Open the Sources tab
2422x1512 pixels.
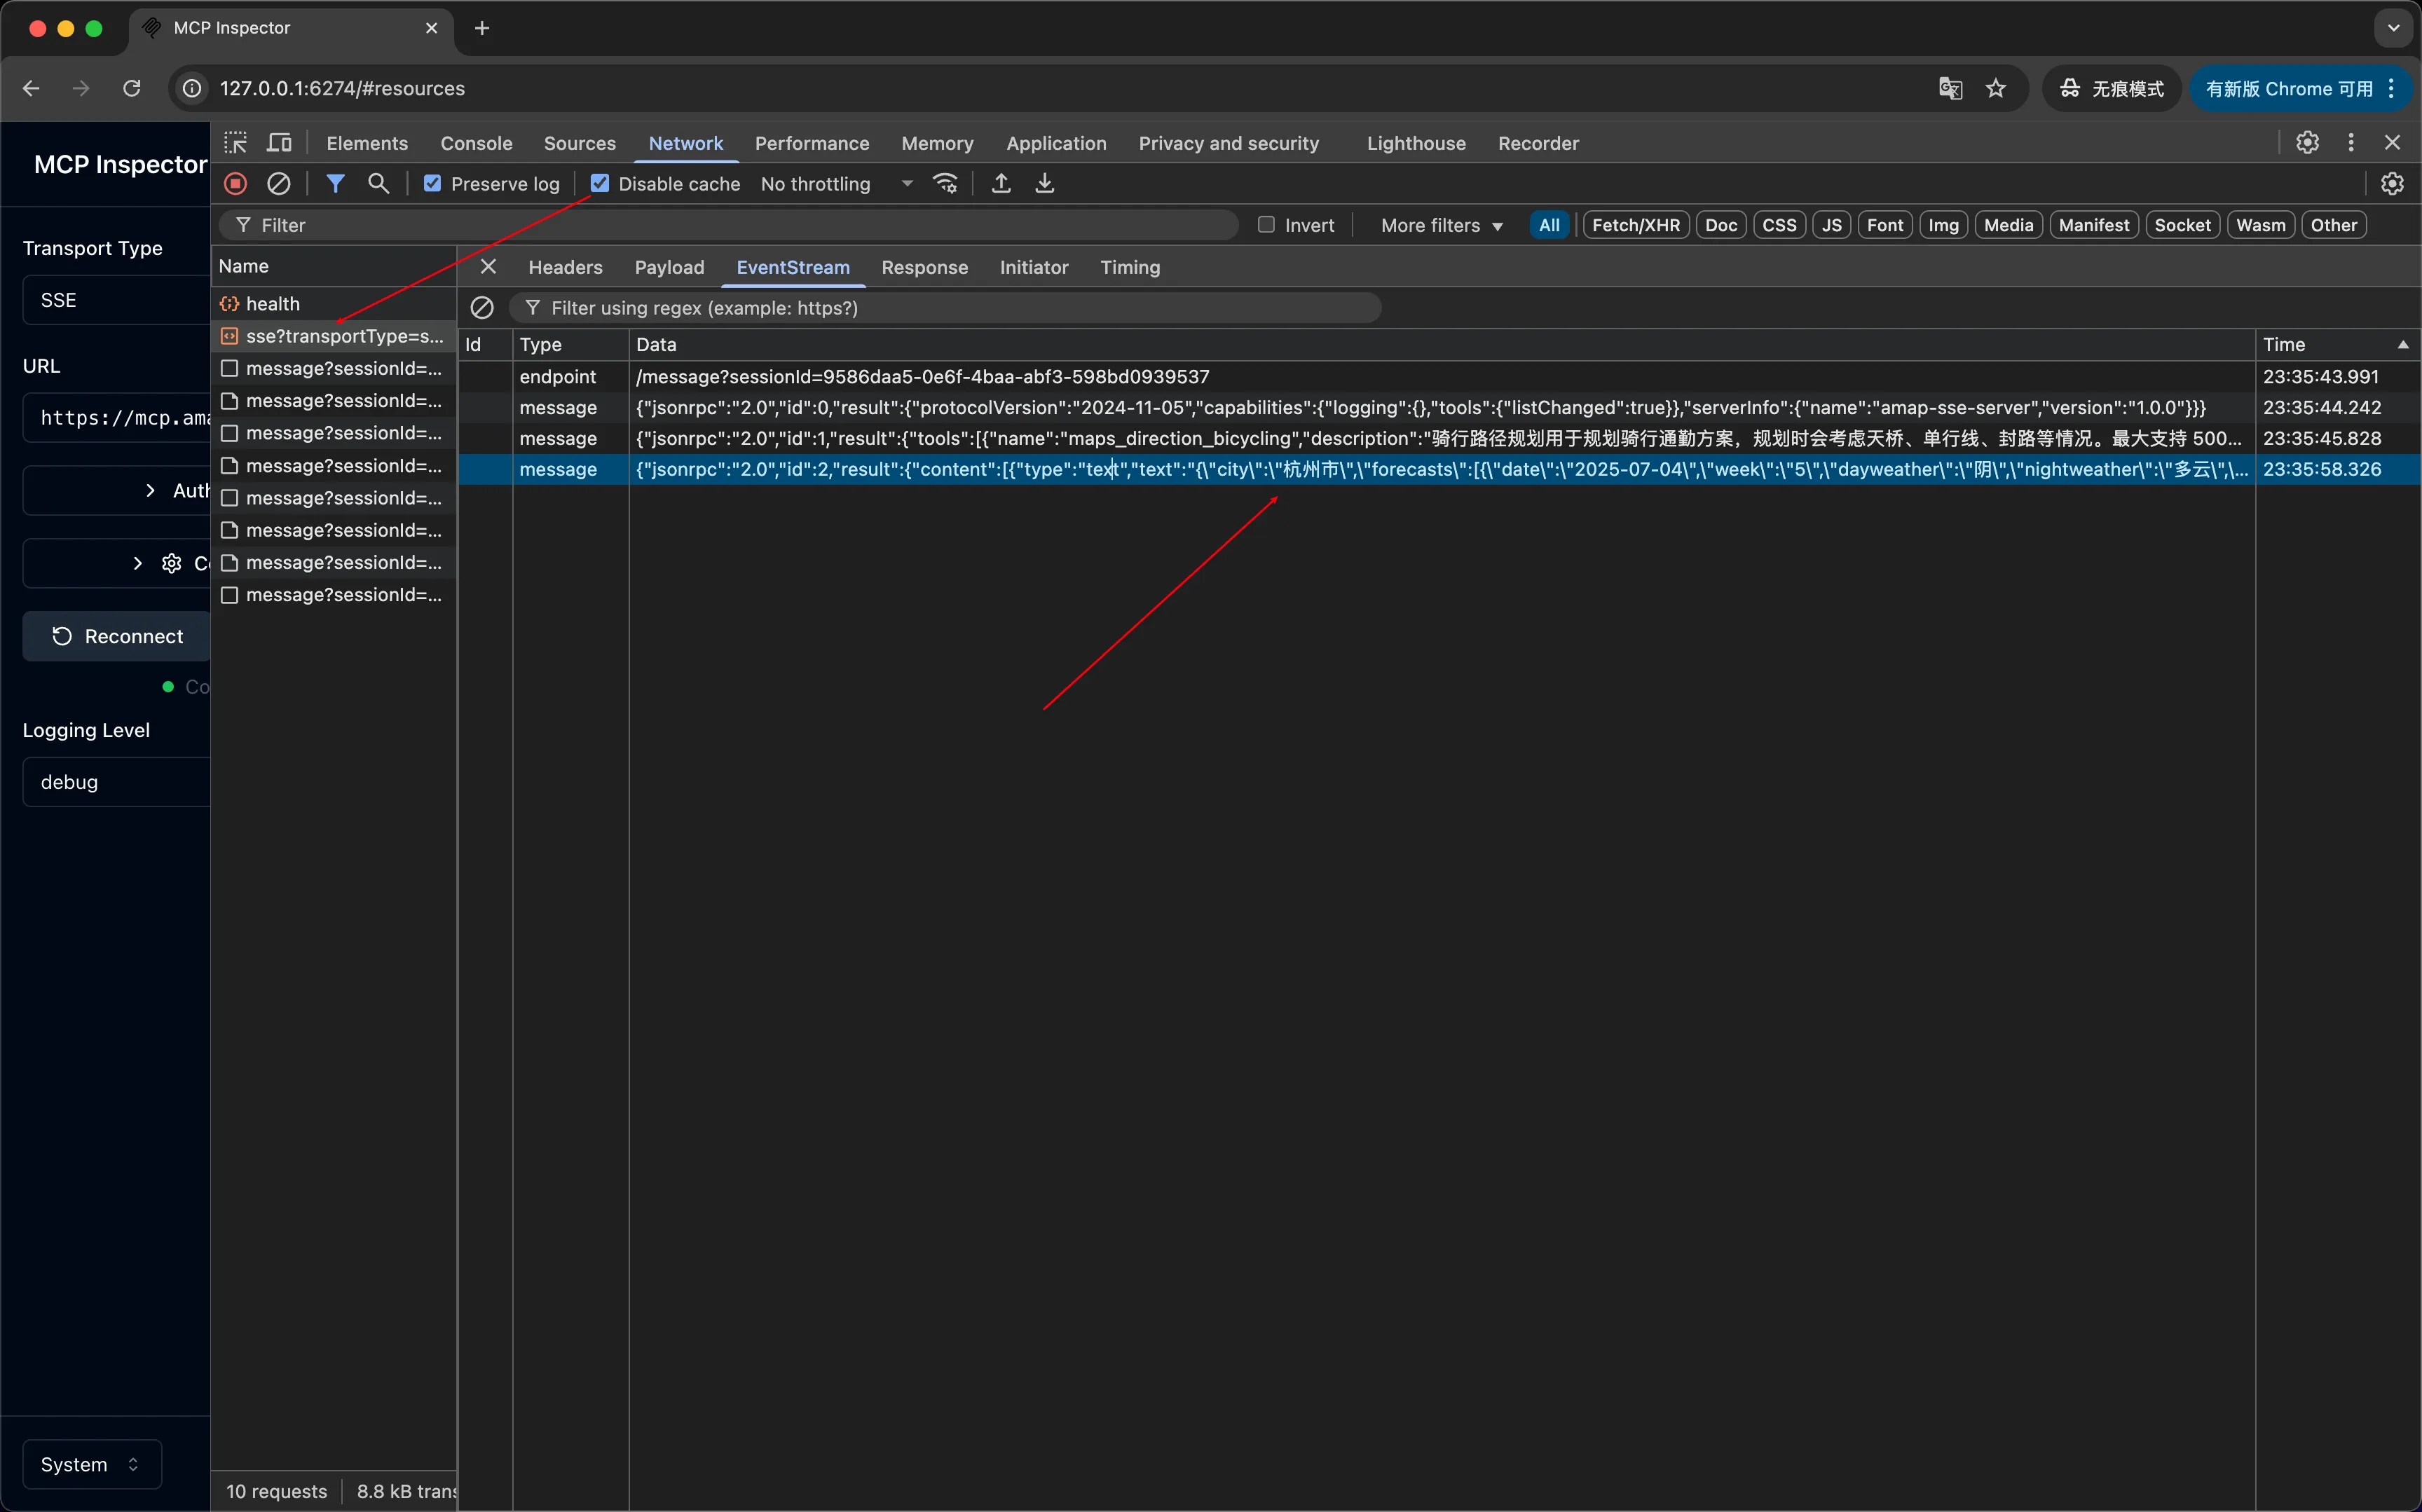(580, 143)
